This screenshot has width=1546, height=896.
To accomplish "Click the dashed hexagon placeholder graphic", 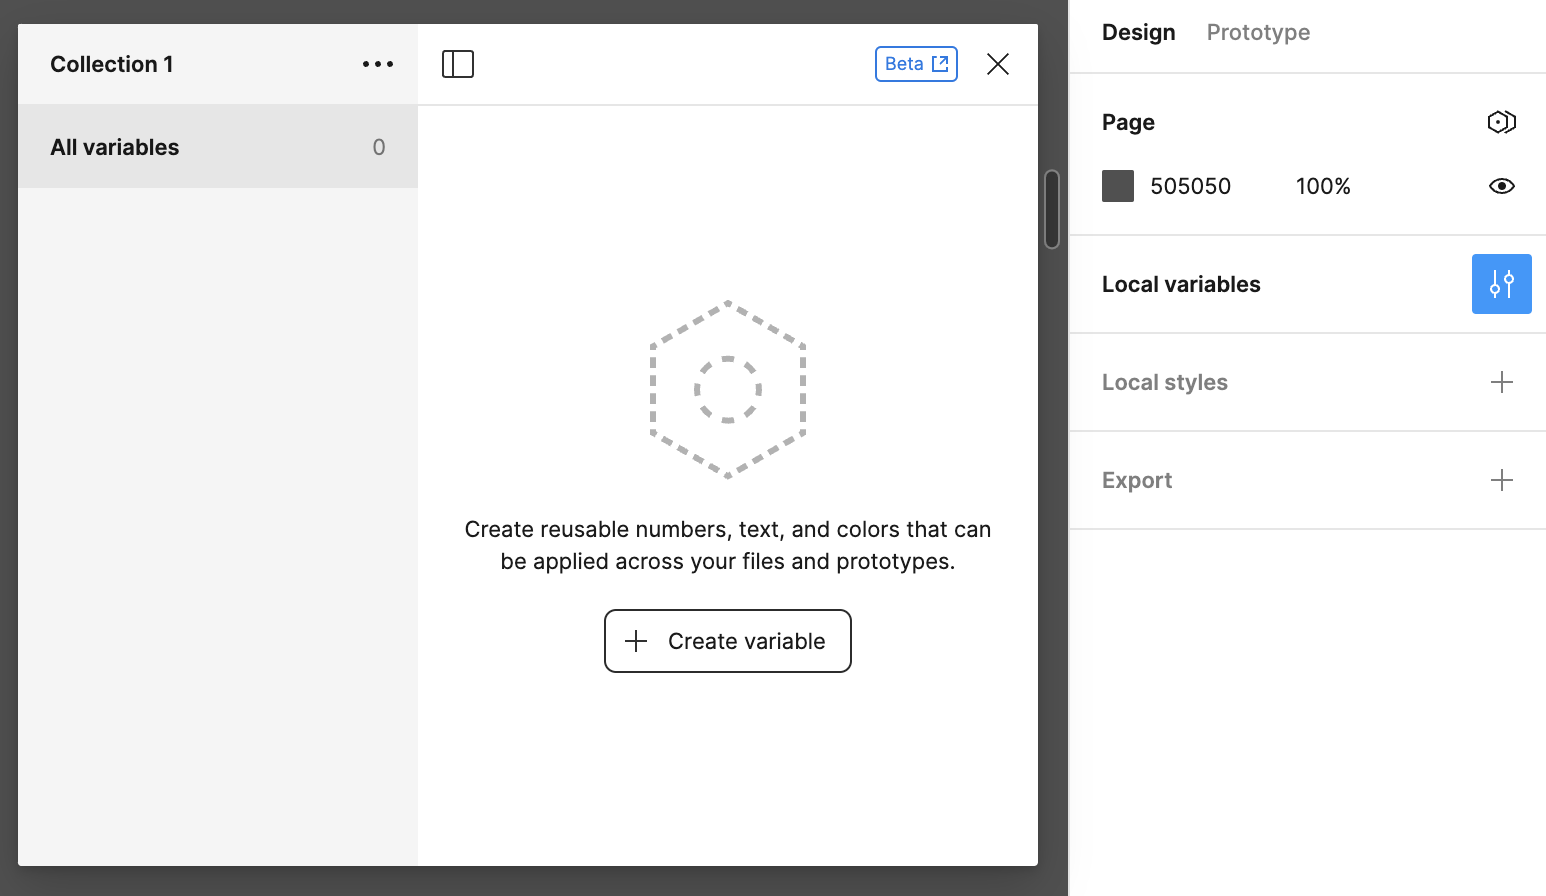I will click(728, 389).
